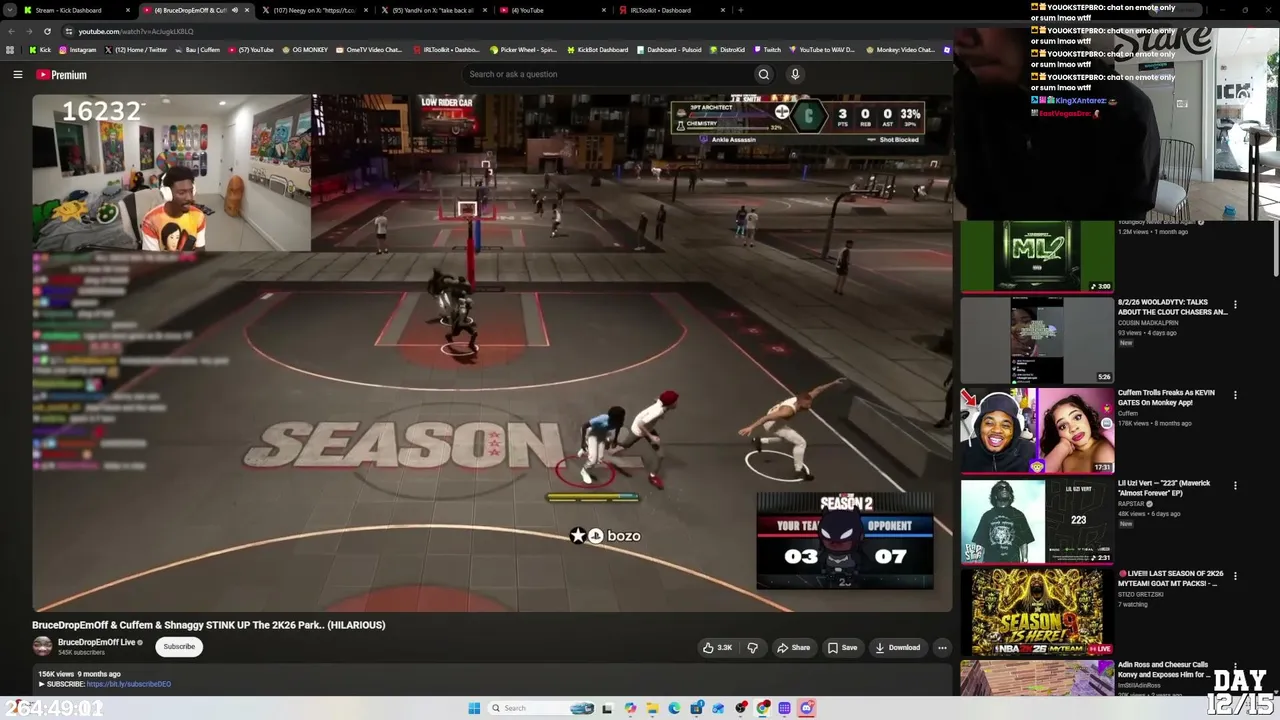Open the Chrome icon on the taskbar
Viewport: 1280px width, 720px height.
coord(763,708)
